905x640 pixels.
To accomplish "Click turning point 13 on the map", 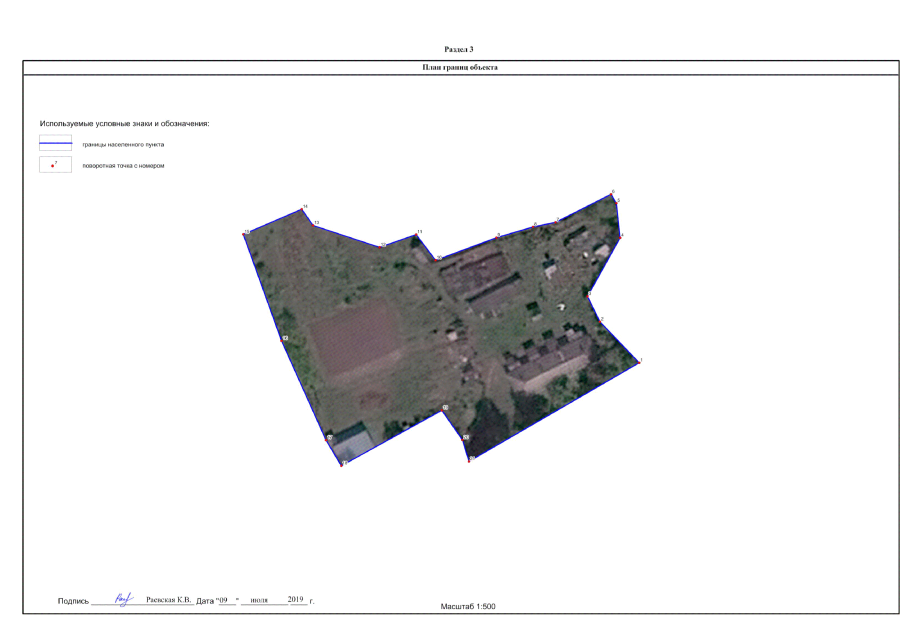I will pos(314,225).
